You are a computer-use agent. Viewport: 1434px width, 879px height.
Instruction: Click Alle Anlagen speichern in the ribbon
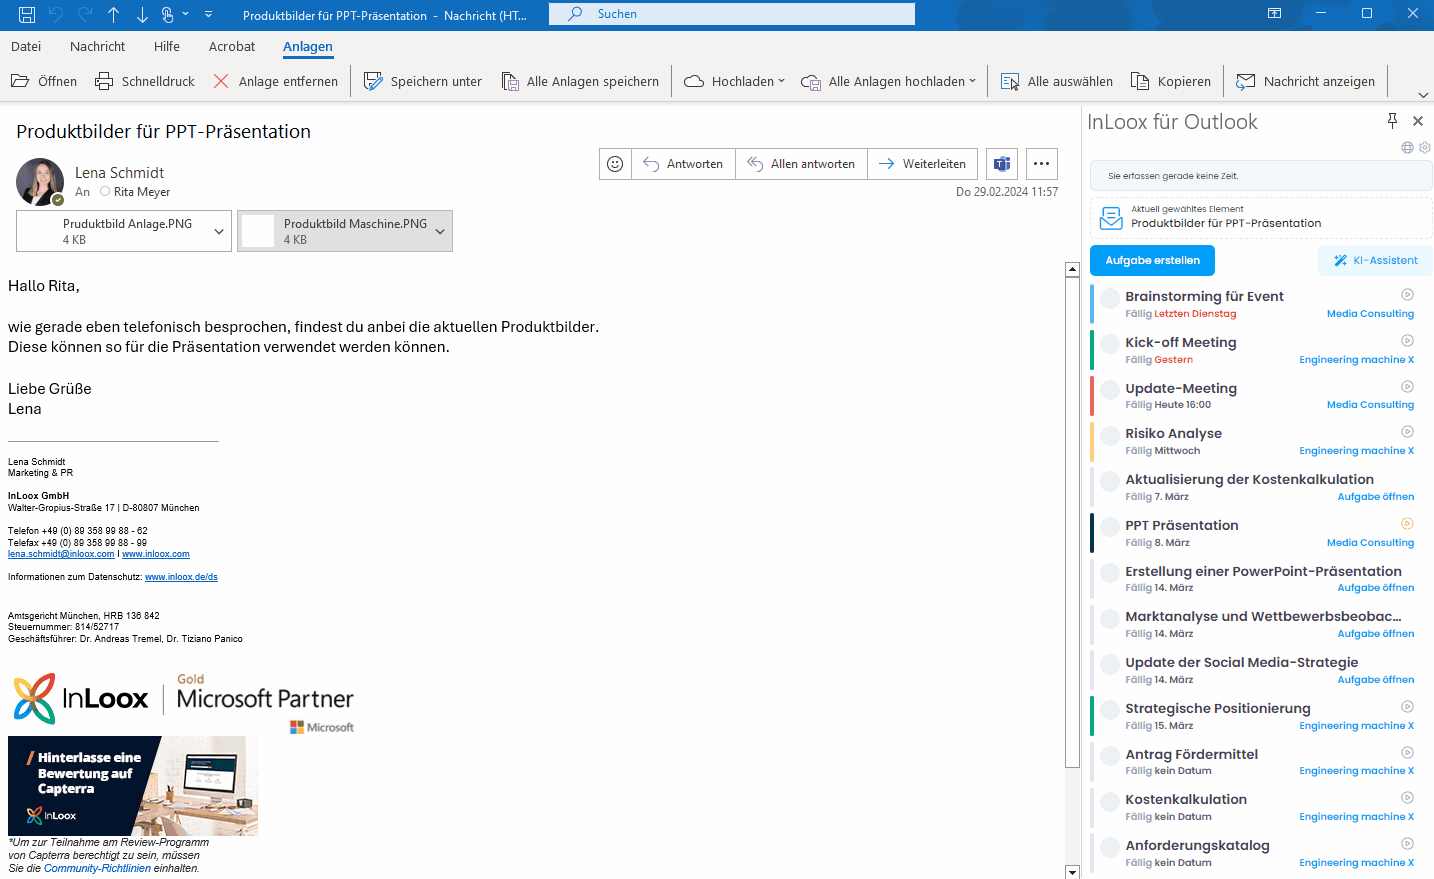tap(581, 81)
